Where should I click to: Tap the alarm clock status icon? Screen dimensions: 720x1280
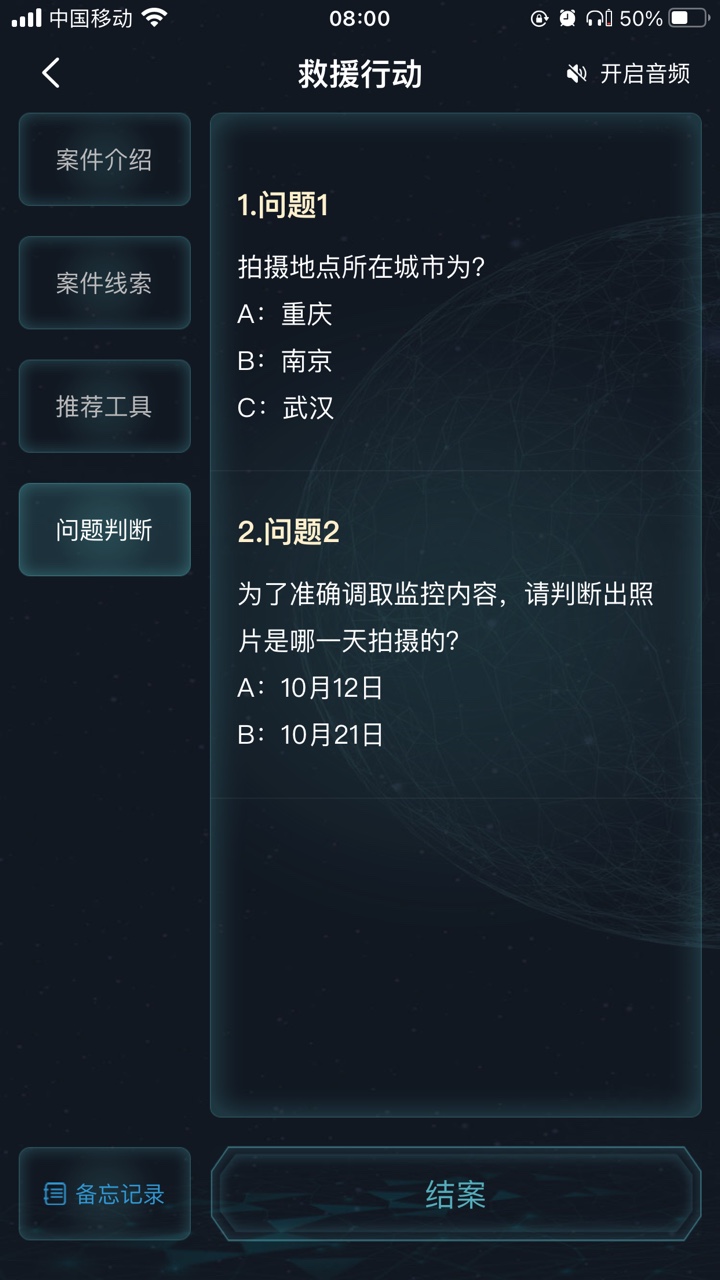[567, 18]
